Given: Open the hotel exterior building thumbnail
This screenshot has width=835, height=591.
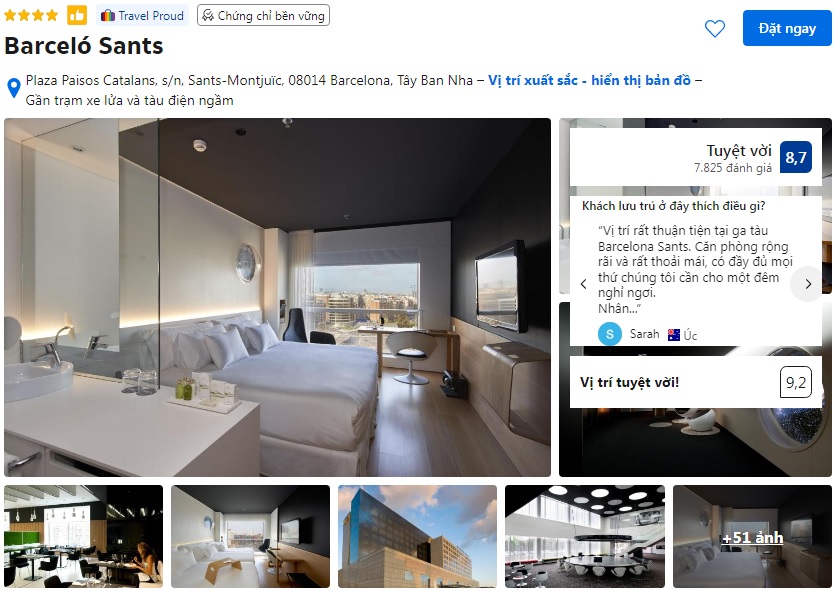Looking at the screenshot, I should click(x=418, y=536).
